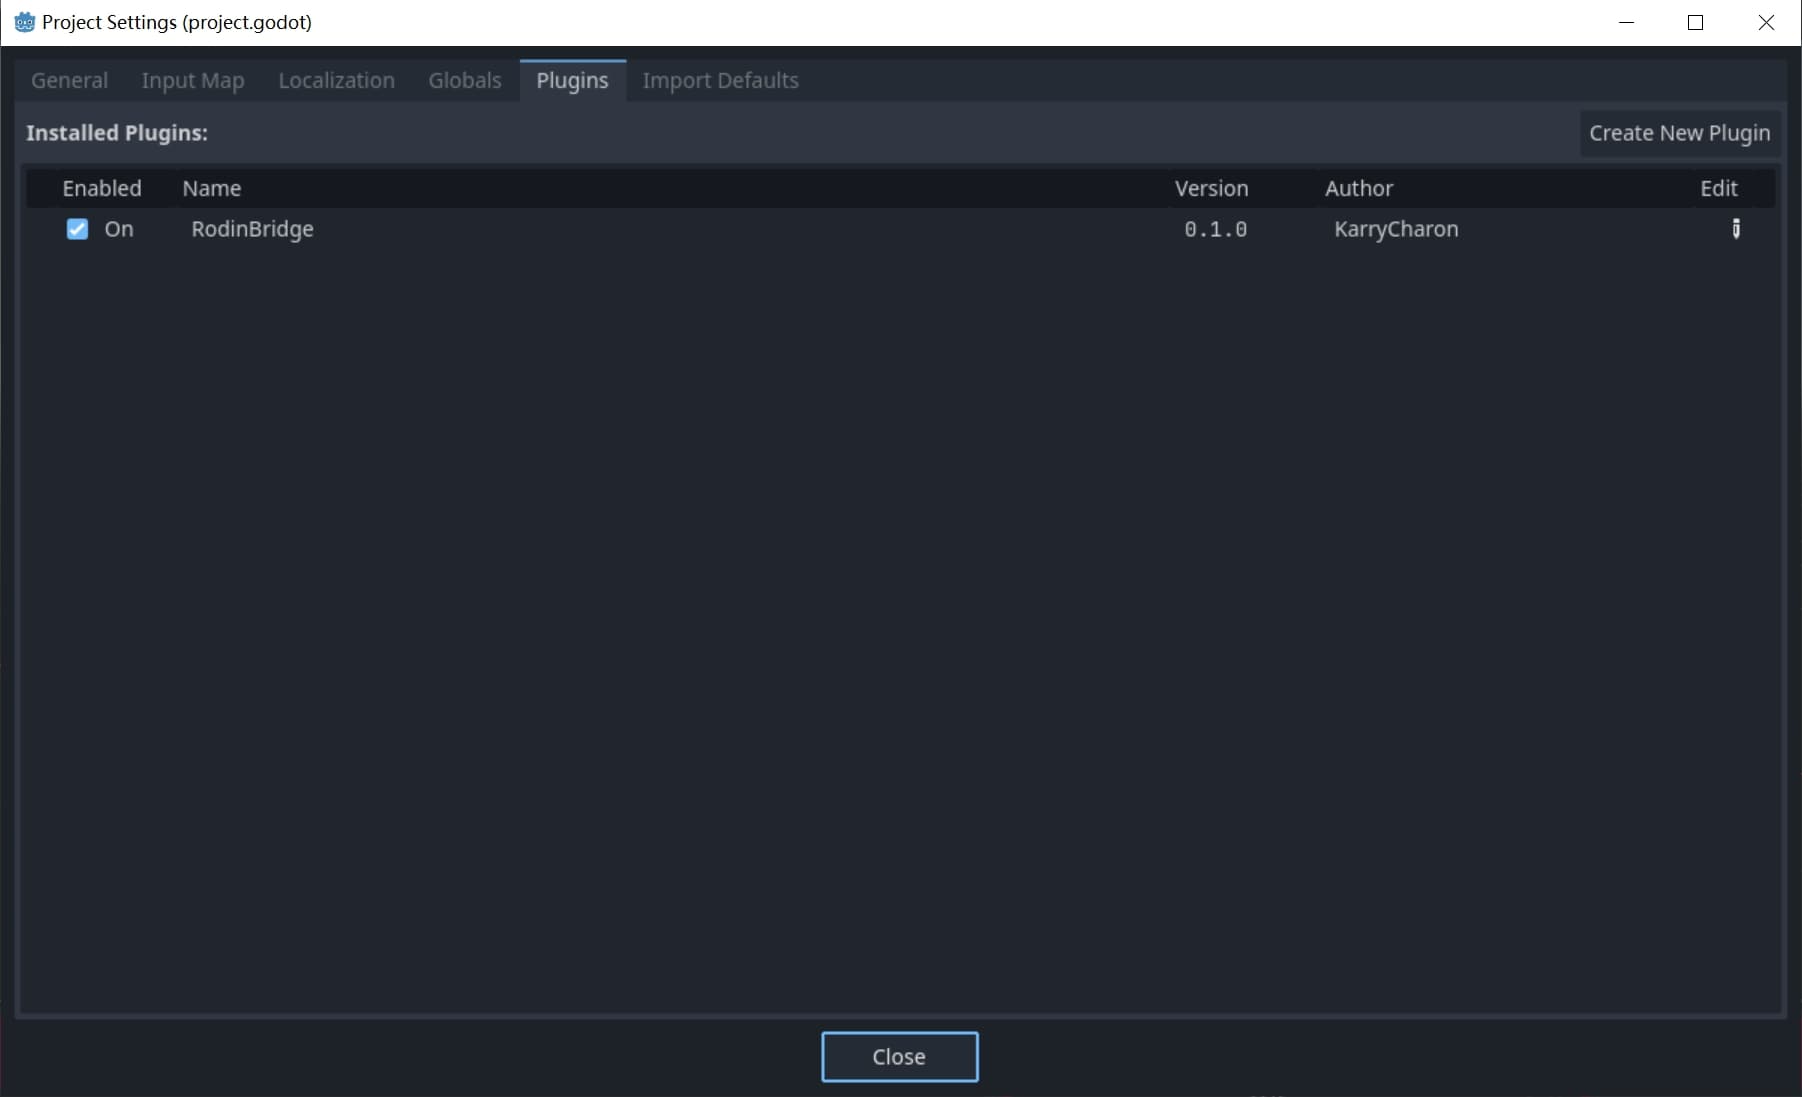This screenshot has height=1097, width=1802.
Task: Minimize the Project Settings window
Action: tap(1627, 22)
